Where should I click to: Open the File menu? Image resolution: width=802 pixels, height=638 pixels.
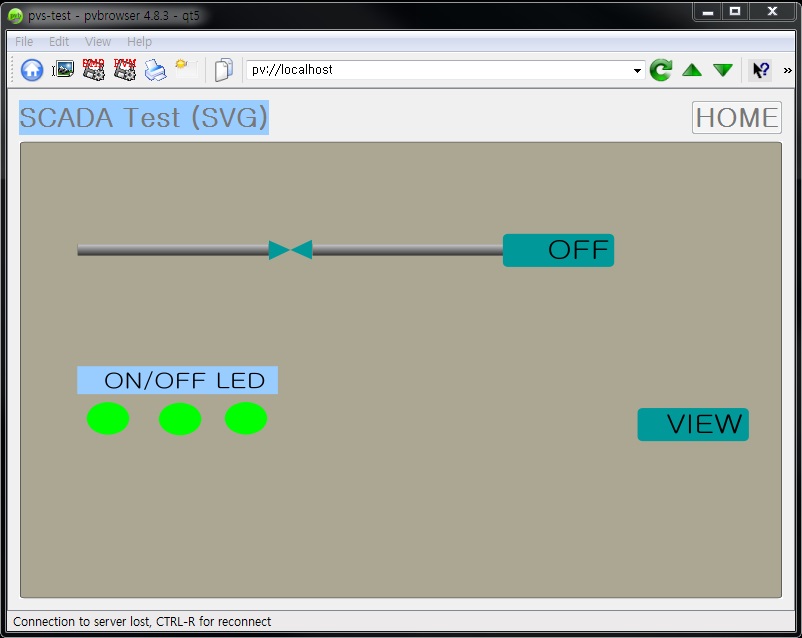[22, 41]
